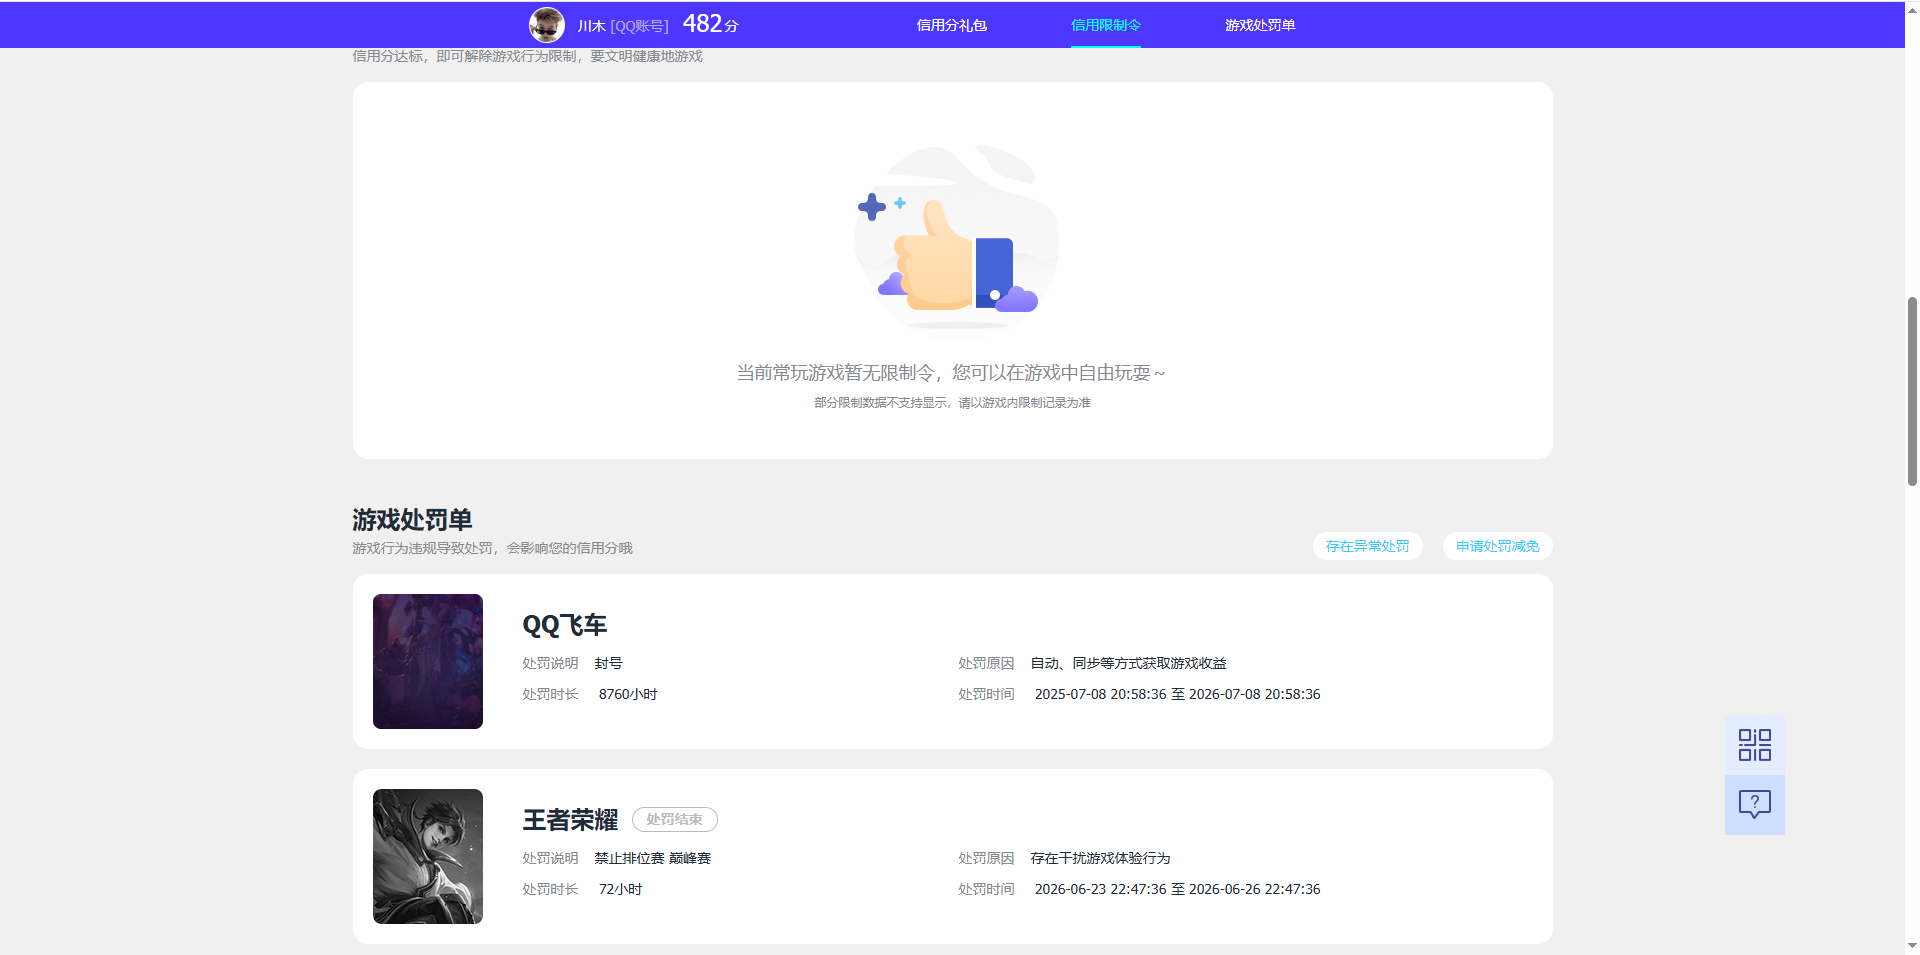Click the 禁止排位赛 巅峰赛 description

coord(652,858)
